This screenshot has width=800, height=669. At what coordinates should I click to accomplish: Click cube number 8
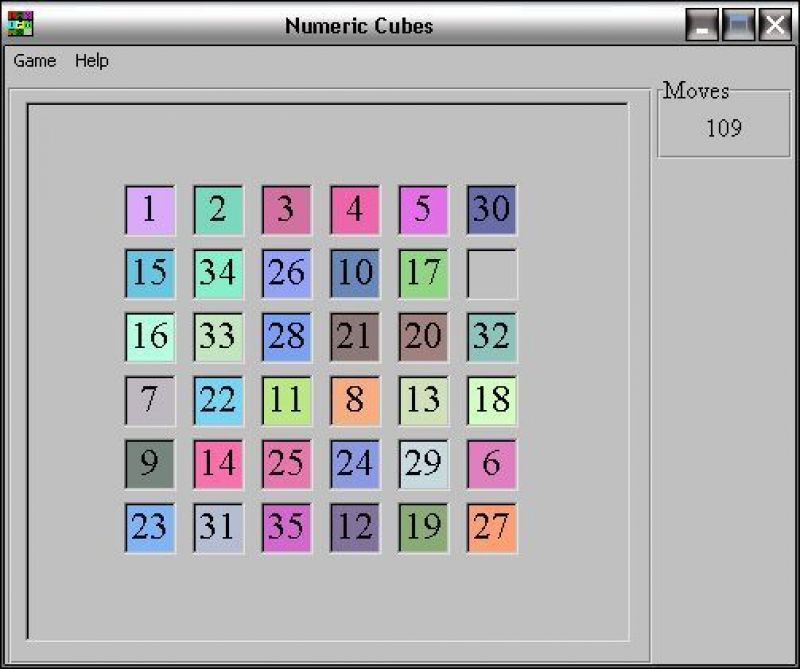[355, 401]
